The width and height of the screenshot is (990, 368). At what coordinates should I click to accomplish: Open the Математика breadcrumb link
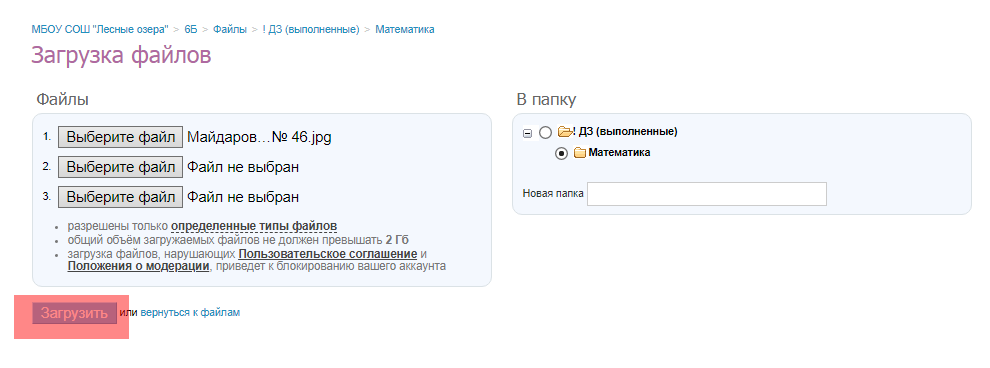(x=405, y=29)
